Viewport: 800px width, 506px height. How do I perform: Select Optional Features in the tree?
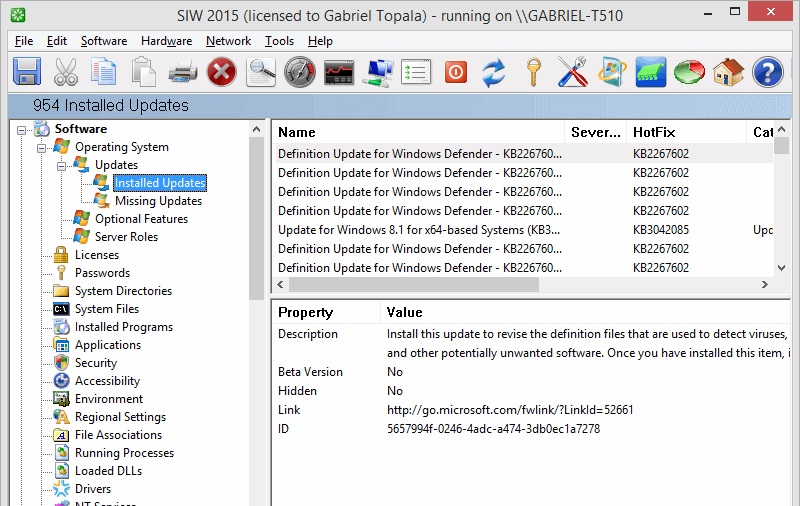pyautogui.click(x=141, y=219)
